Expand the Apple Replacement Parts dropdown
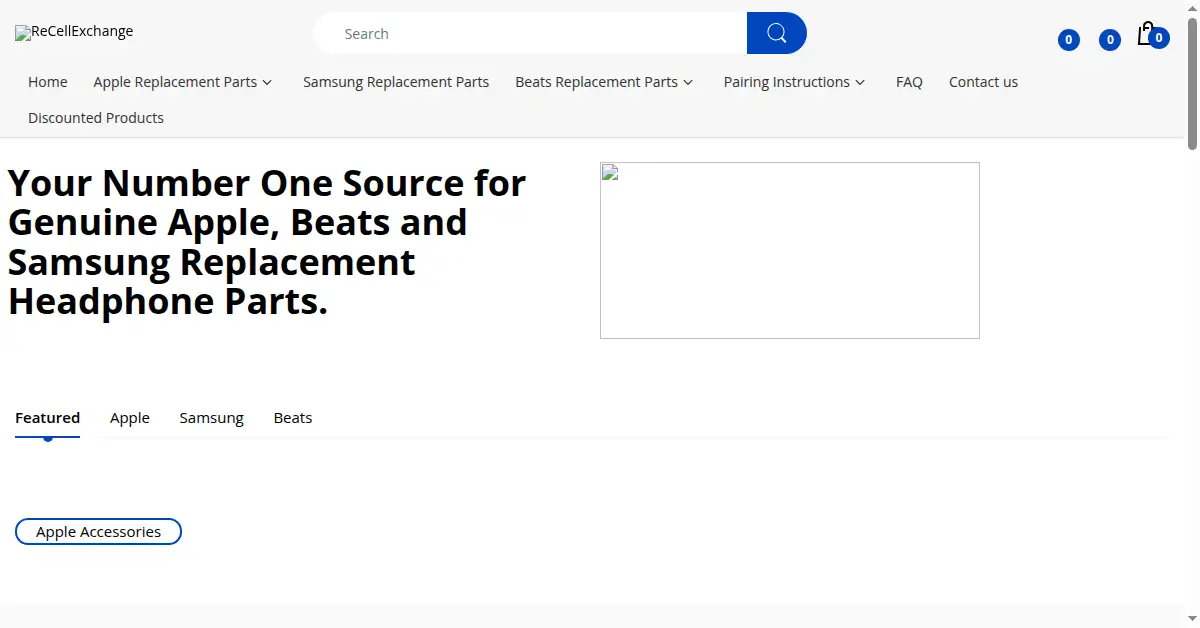Screen dimensions: 1200x628 point(183,82)
